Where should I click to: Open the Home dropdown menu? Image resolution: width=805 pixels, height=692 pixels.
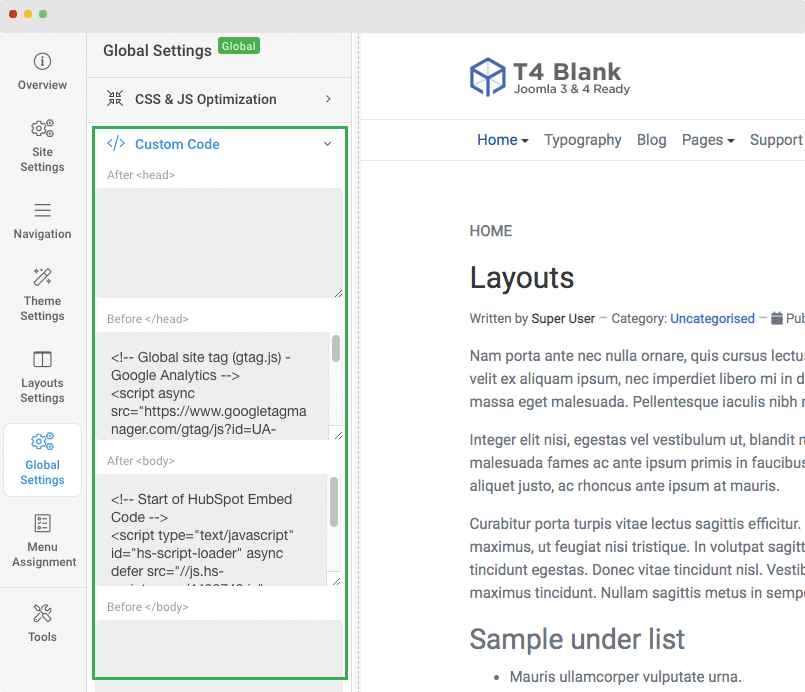[x=502, y=140]
